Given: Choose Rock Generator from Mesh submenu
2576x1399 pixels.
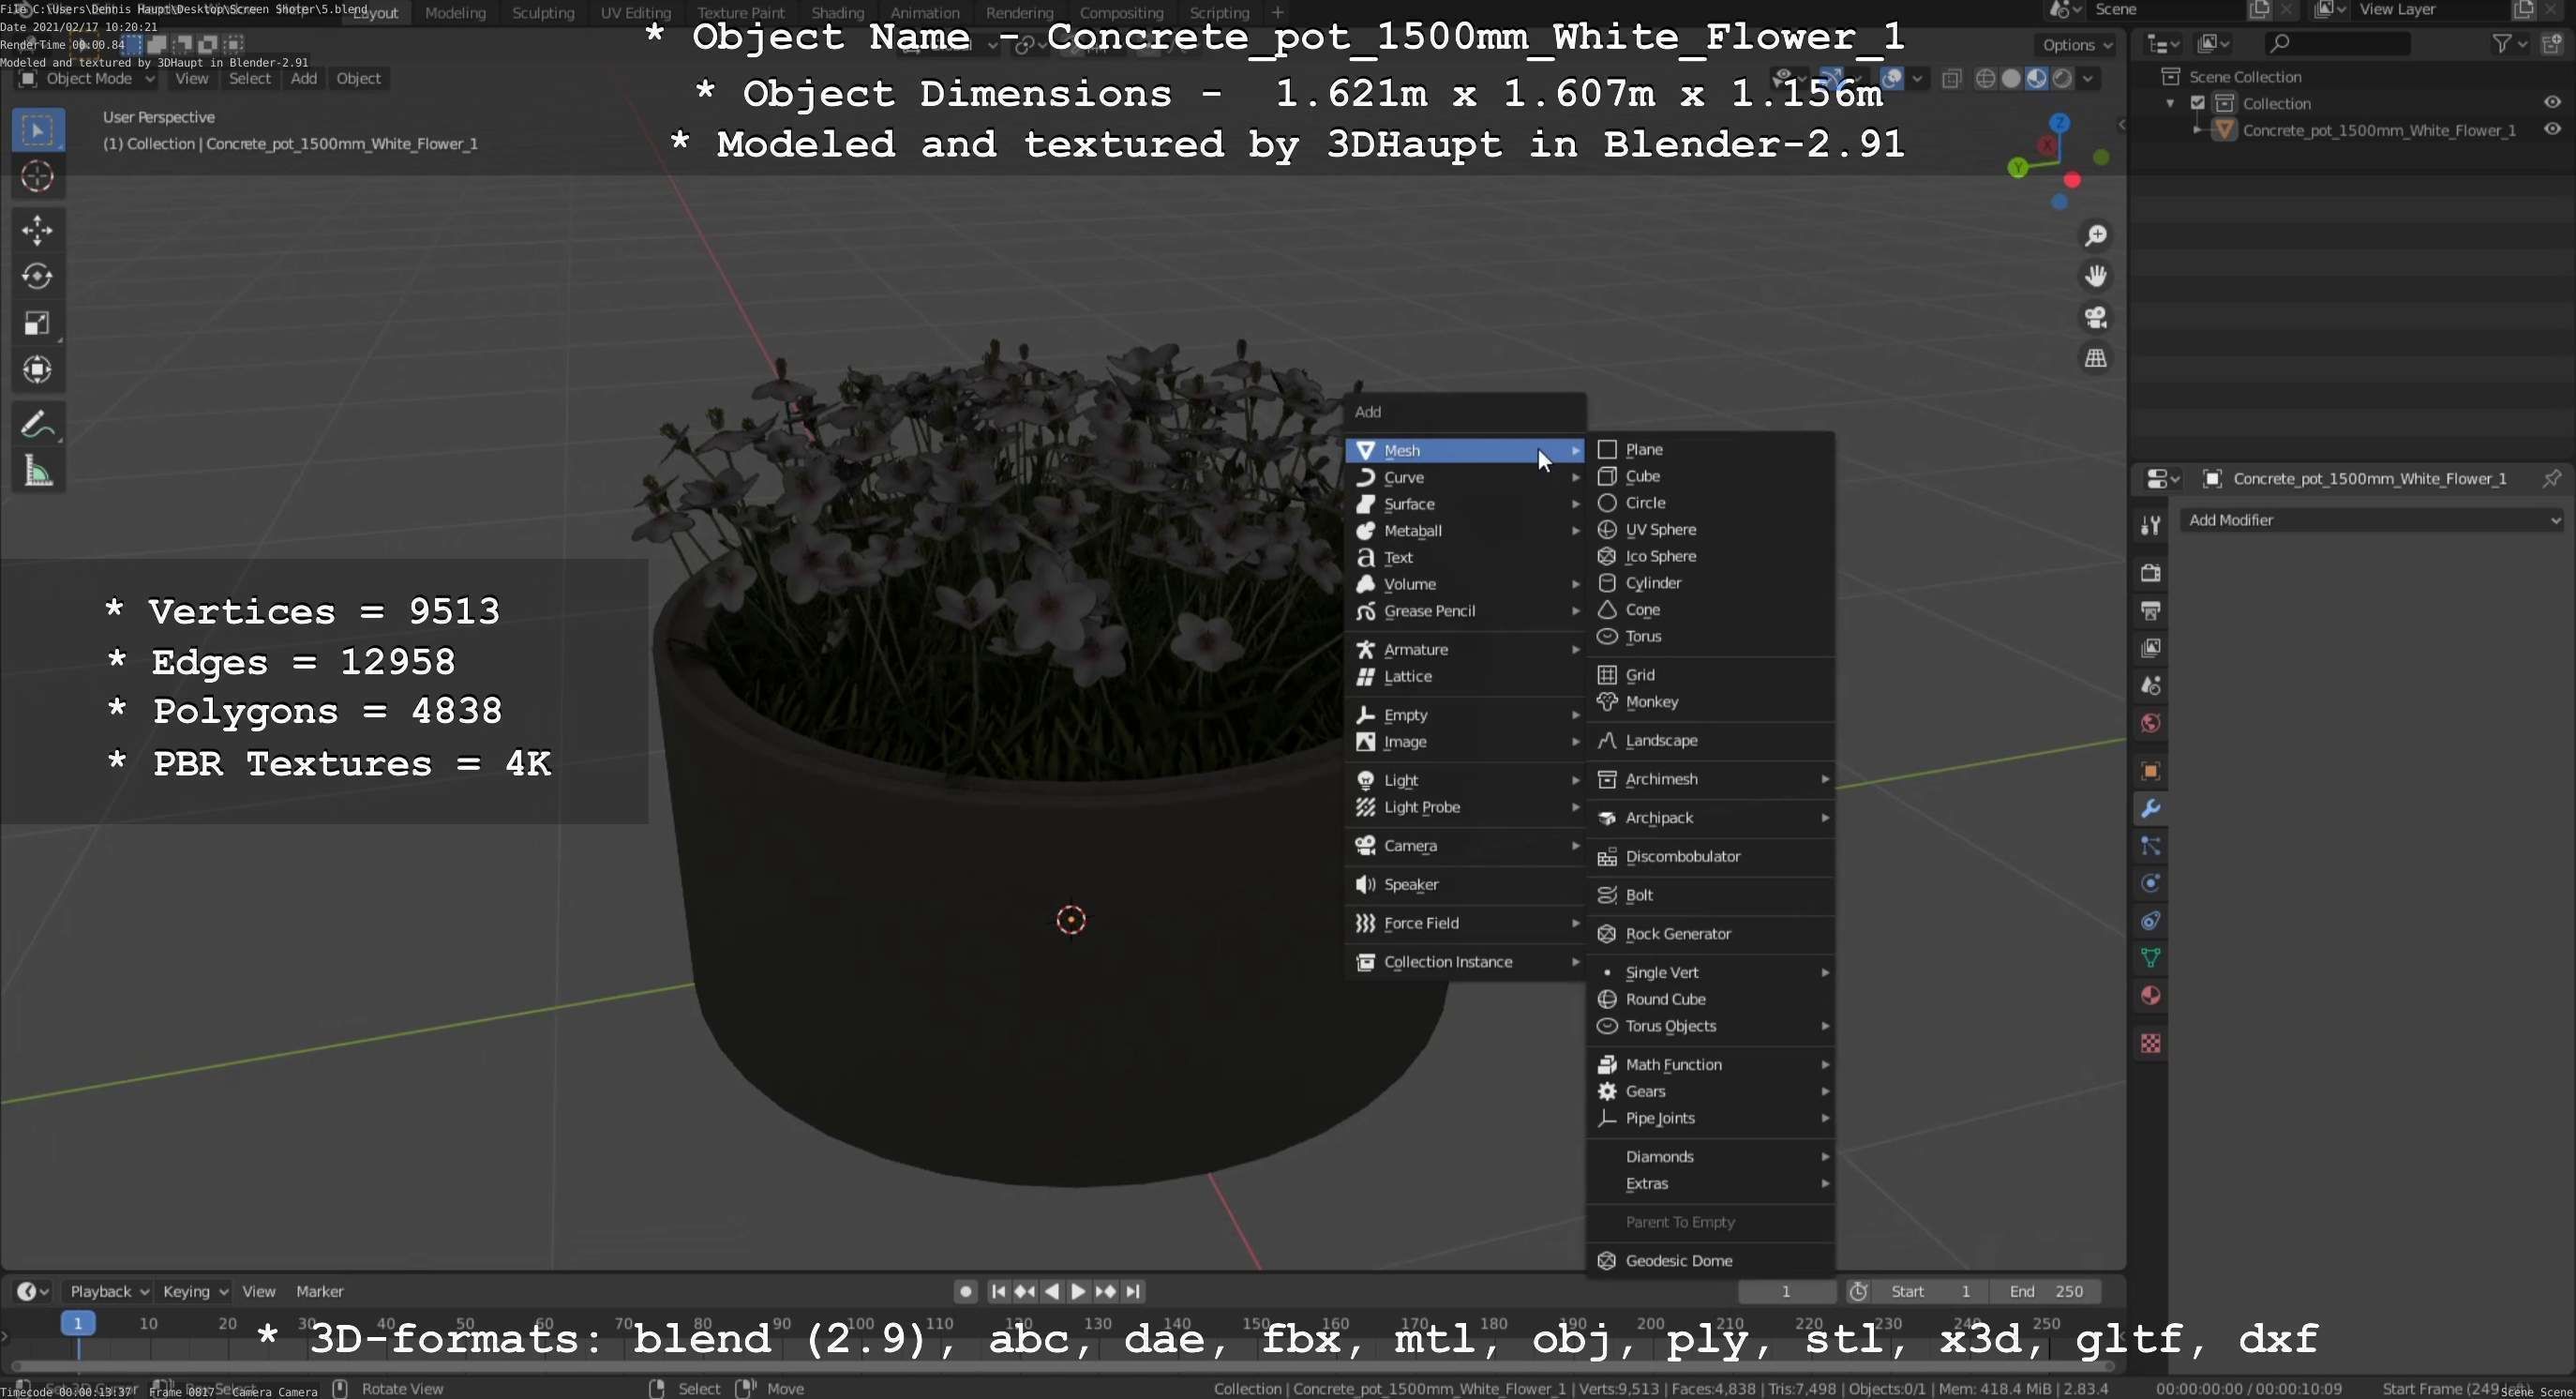Looking at the screenshot, I should click(x=1711, y=934).
